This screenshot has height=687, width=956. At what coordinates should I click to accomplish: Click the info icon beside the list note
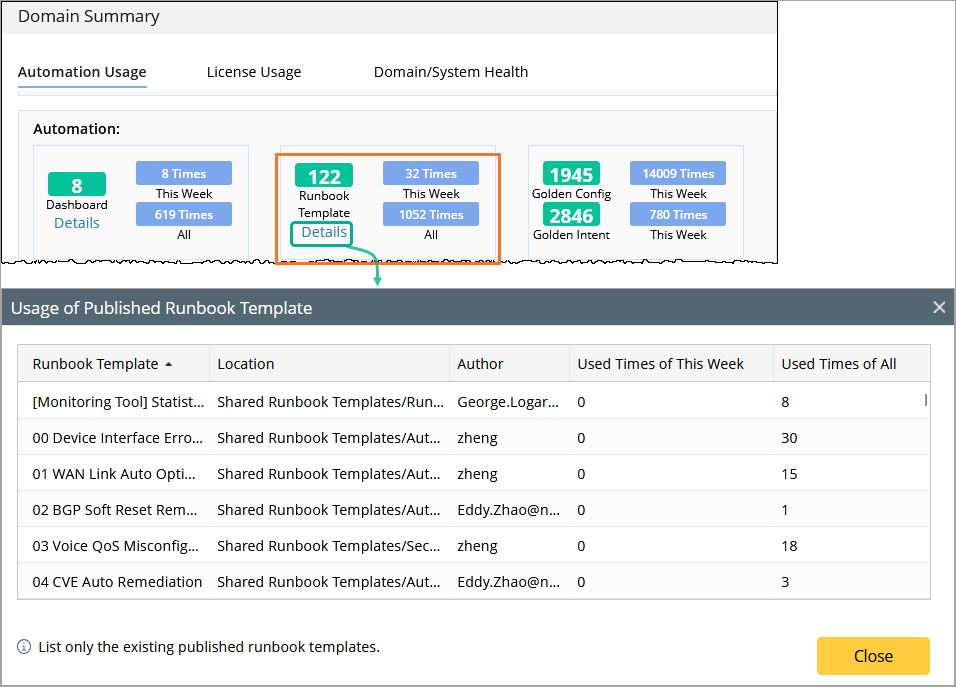[x=25, y=647]
